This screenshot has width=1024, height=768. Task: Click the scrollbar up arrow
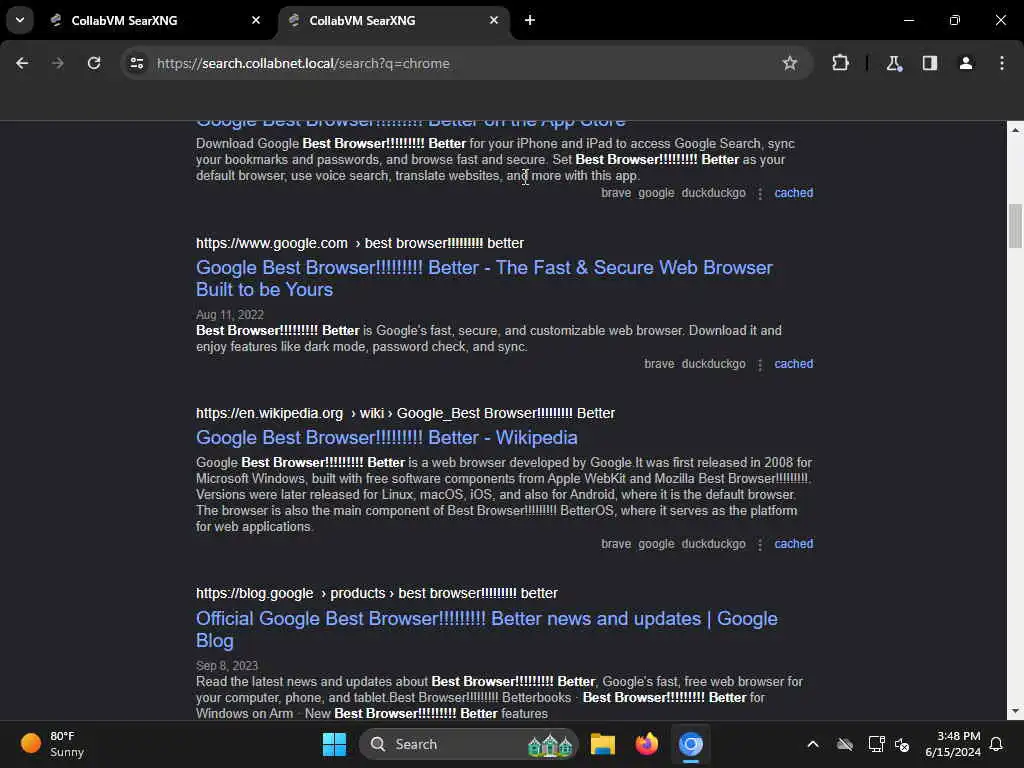1015,130
